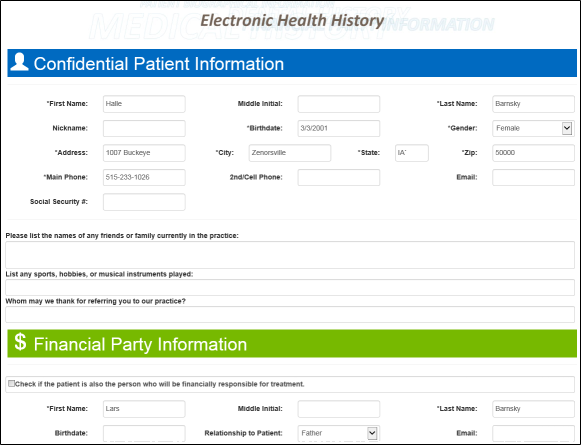Focus the 2nd/Cell Phone field
Viewport: 581px width, 445px height.
point(339,177)
